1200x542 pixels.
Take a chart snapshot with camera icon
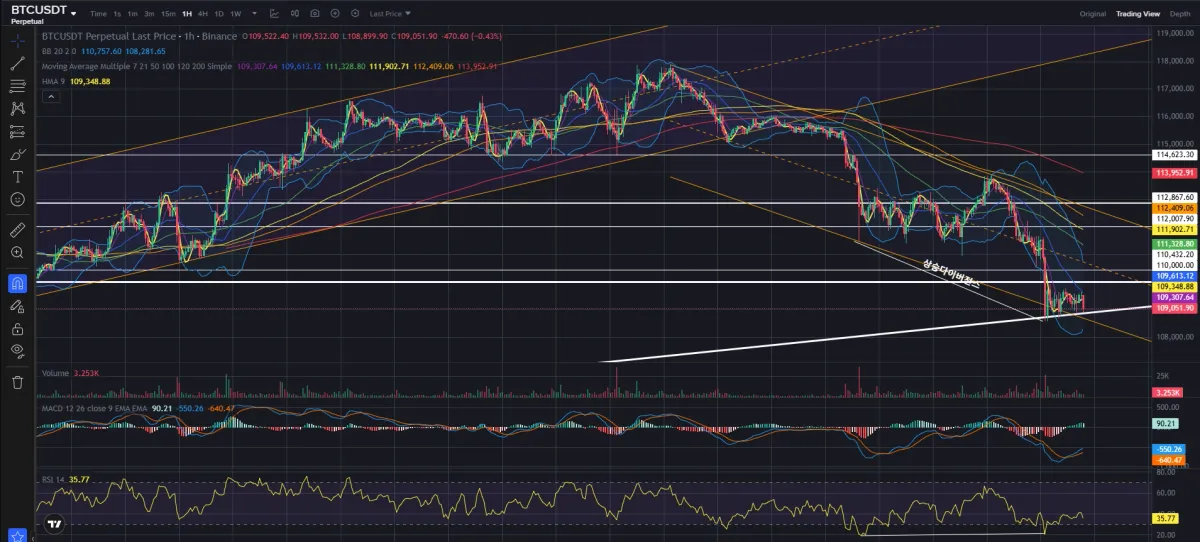tap(315, 14)
